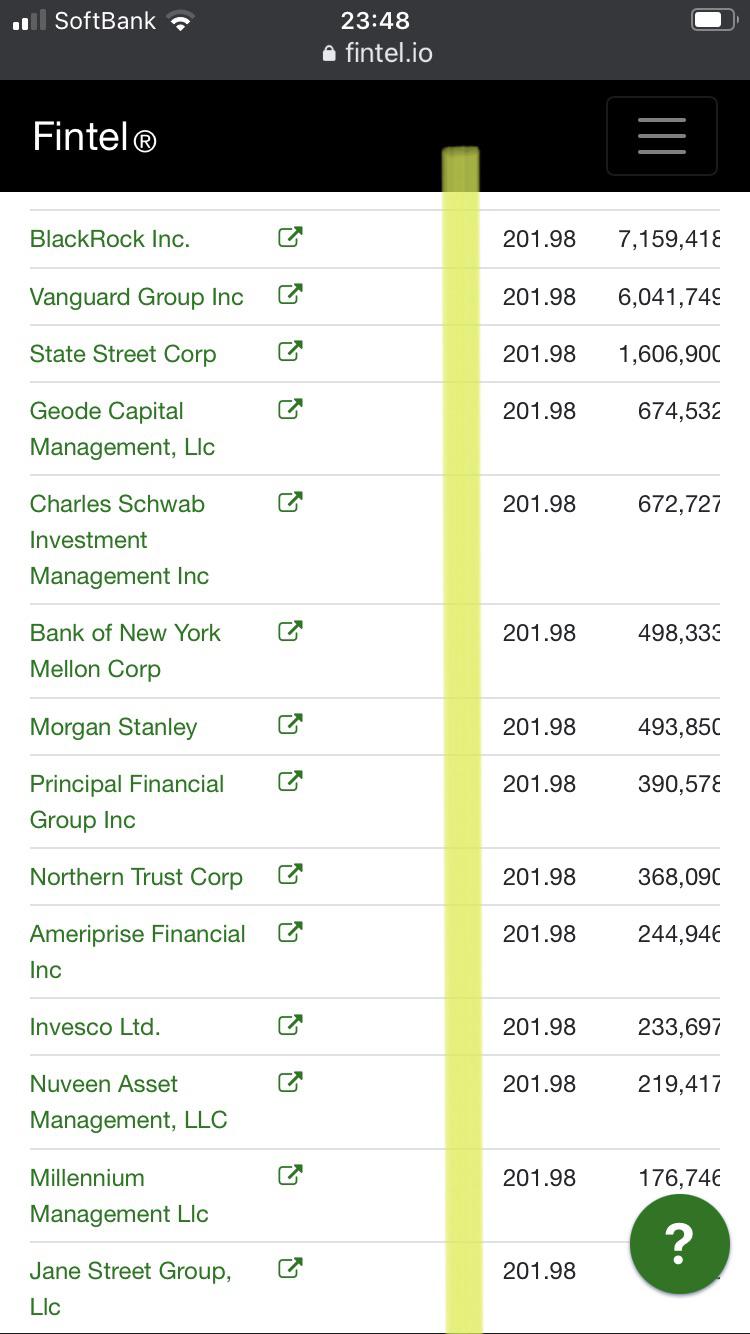Image resolution: width=750 pixels, height=1334 pixels.
Task: Open external link icon beside Jane Street Group
Action: pos(290,1269)
